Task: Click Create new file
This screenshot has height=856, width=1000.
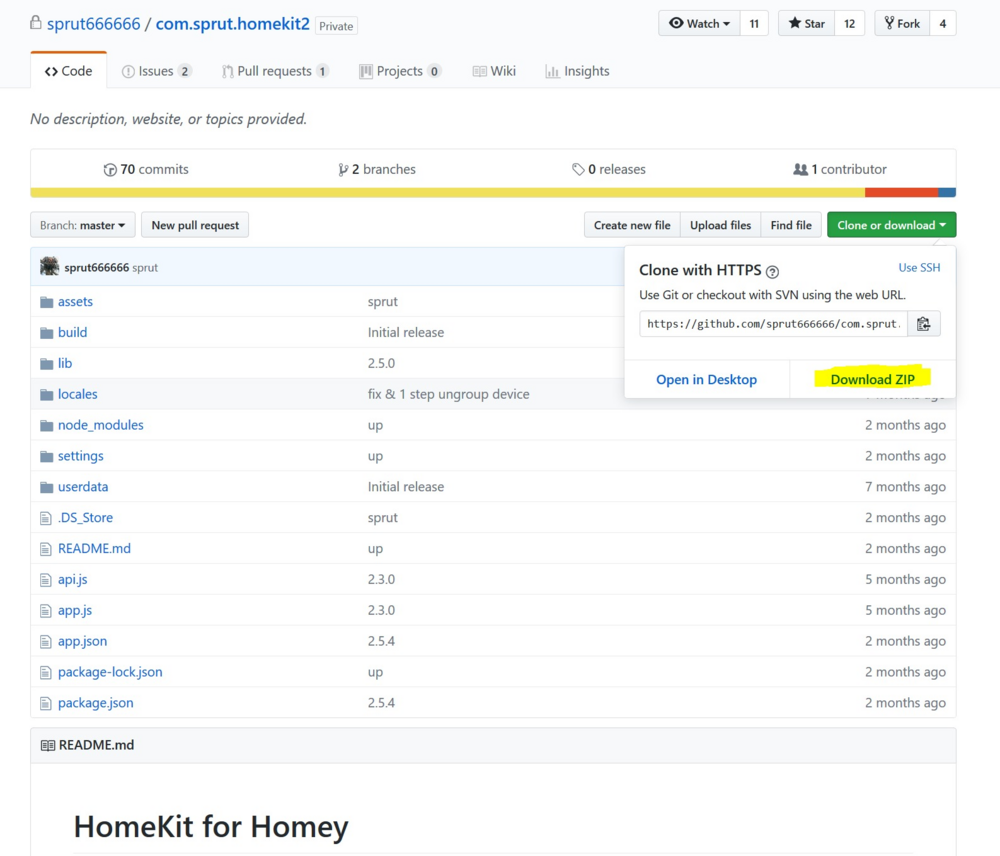Action: click(632, 225)
